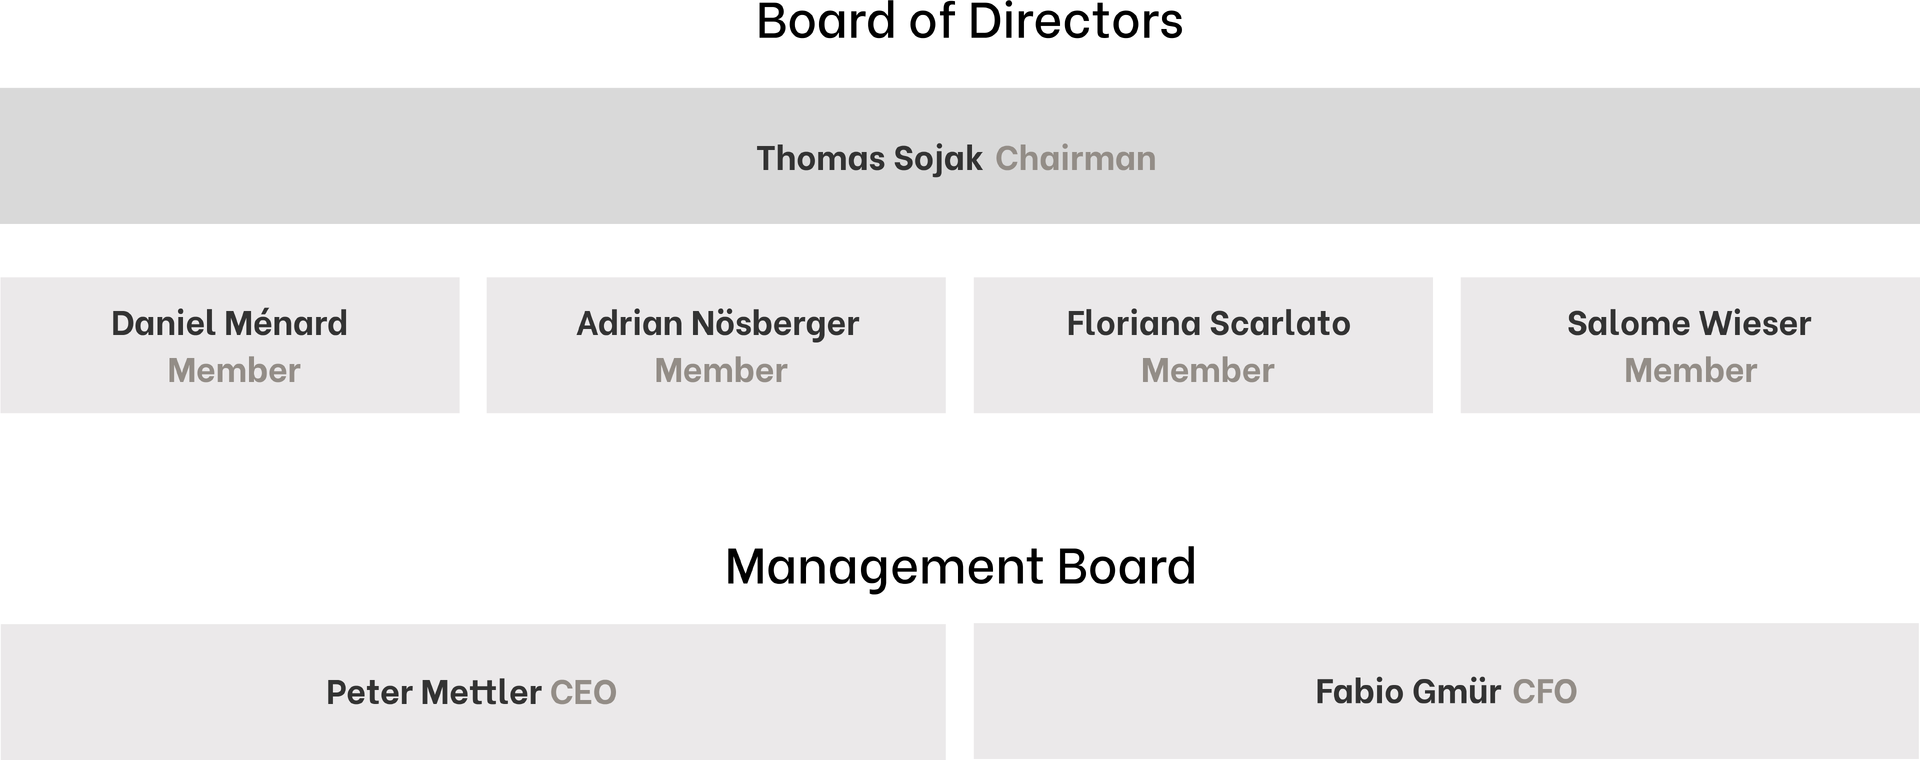Click the Management Board heading

[x=960, y=566]
